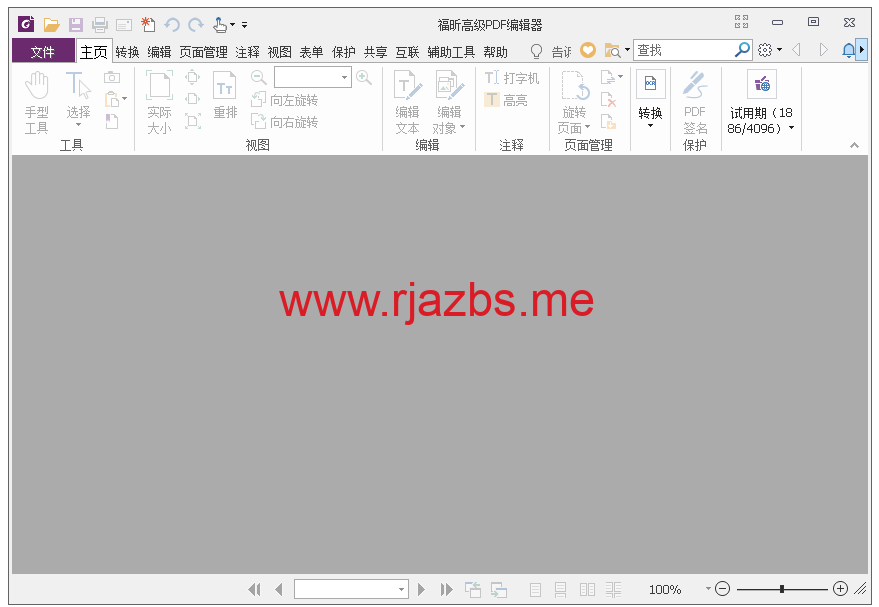879x607 pixels.
Task: Switch to Home (主页) tab
Action: tap(94, 52)
